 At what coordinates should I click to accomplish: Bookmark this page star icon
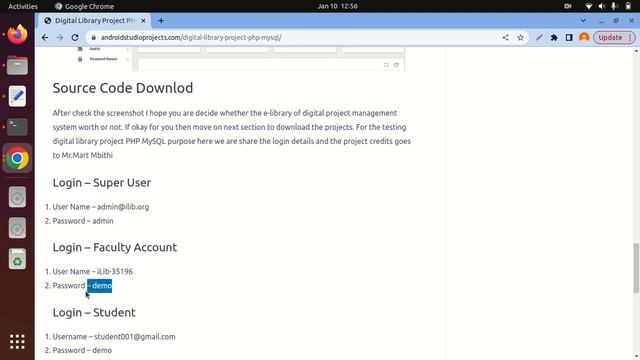(520, 38)
